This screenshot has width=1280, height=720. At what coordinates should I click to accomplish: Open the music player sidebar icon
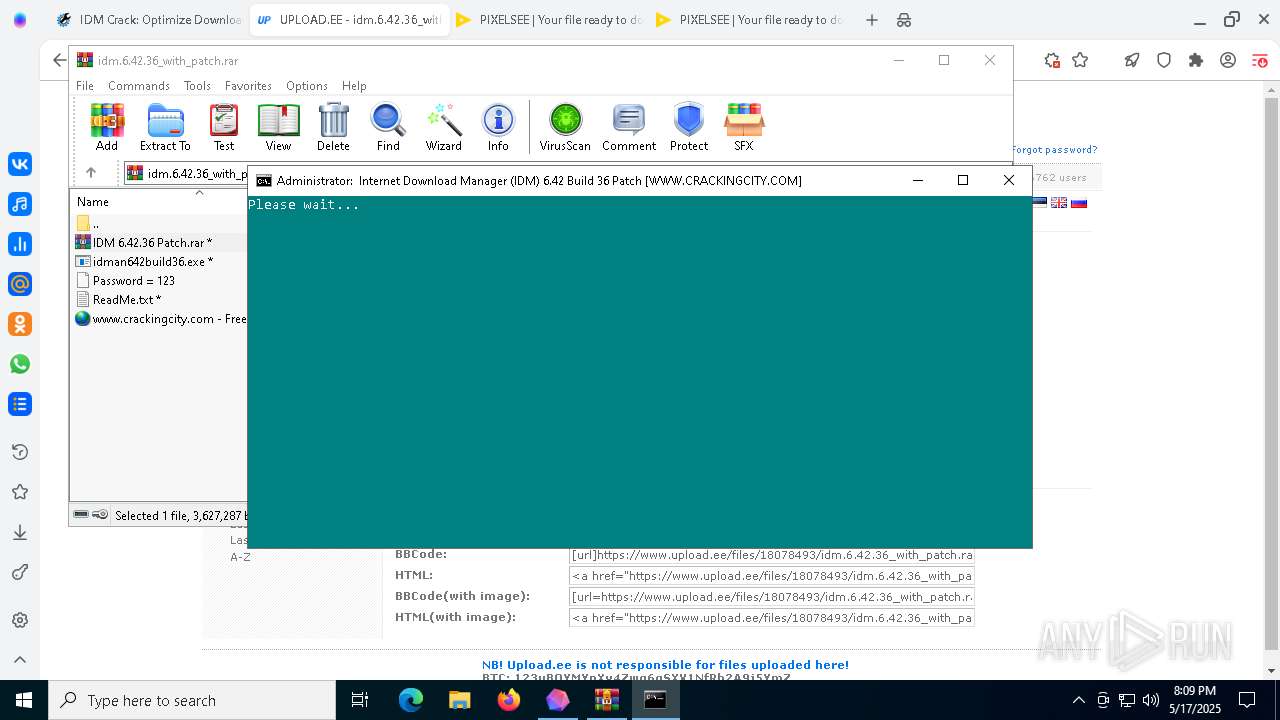(20, 204)
